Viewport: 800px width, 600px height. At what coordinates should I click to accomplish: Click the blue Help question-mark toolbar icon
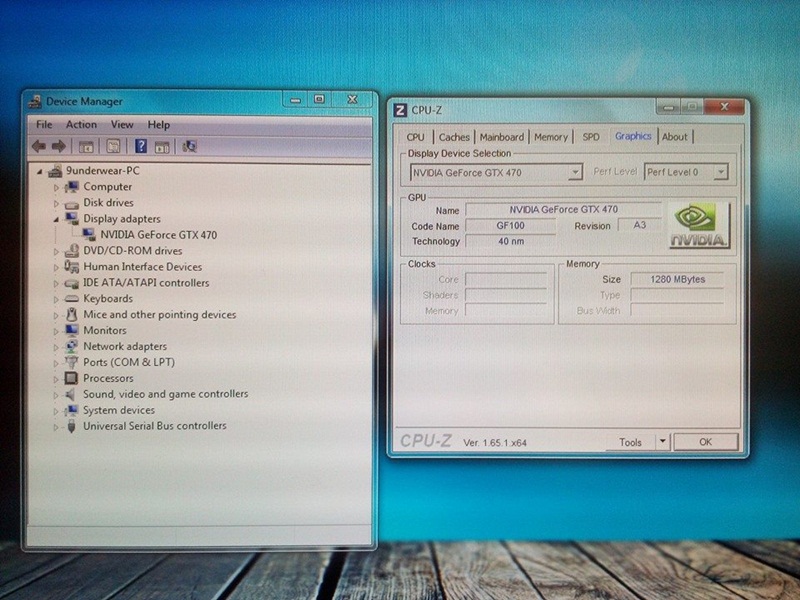click(141, 146)
